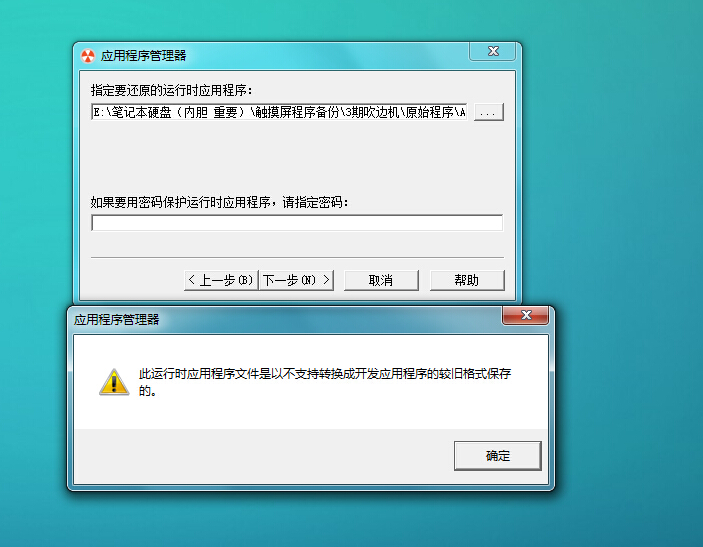703x547 pixels.
Task: Click the warning dialog's 应用程序管理器 title bar
Action: [287, 319]
